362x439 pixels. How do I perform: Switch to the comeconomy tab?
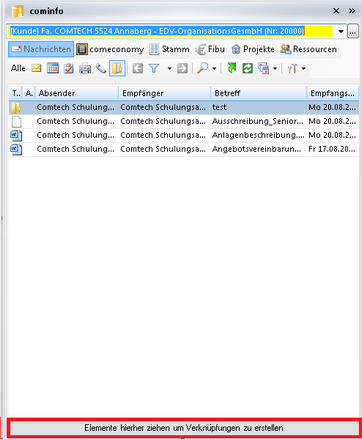tap(110, 49)
